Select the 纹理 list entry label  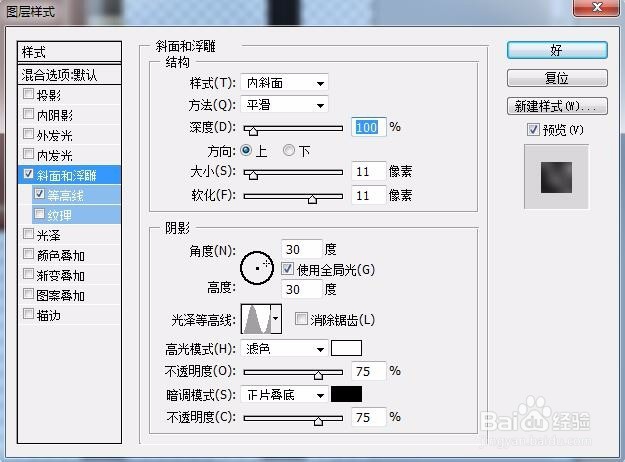(59, 216)
